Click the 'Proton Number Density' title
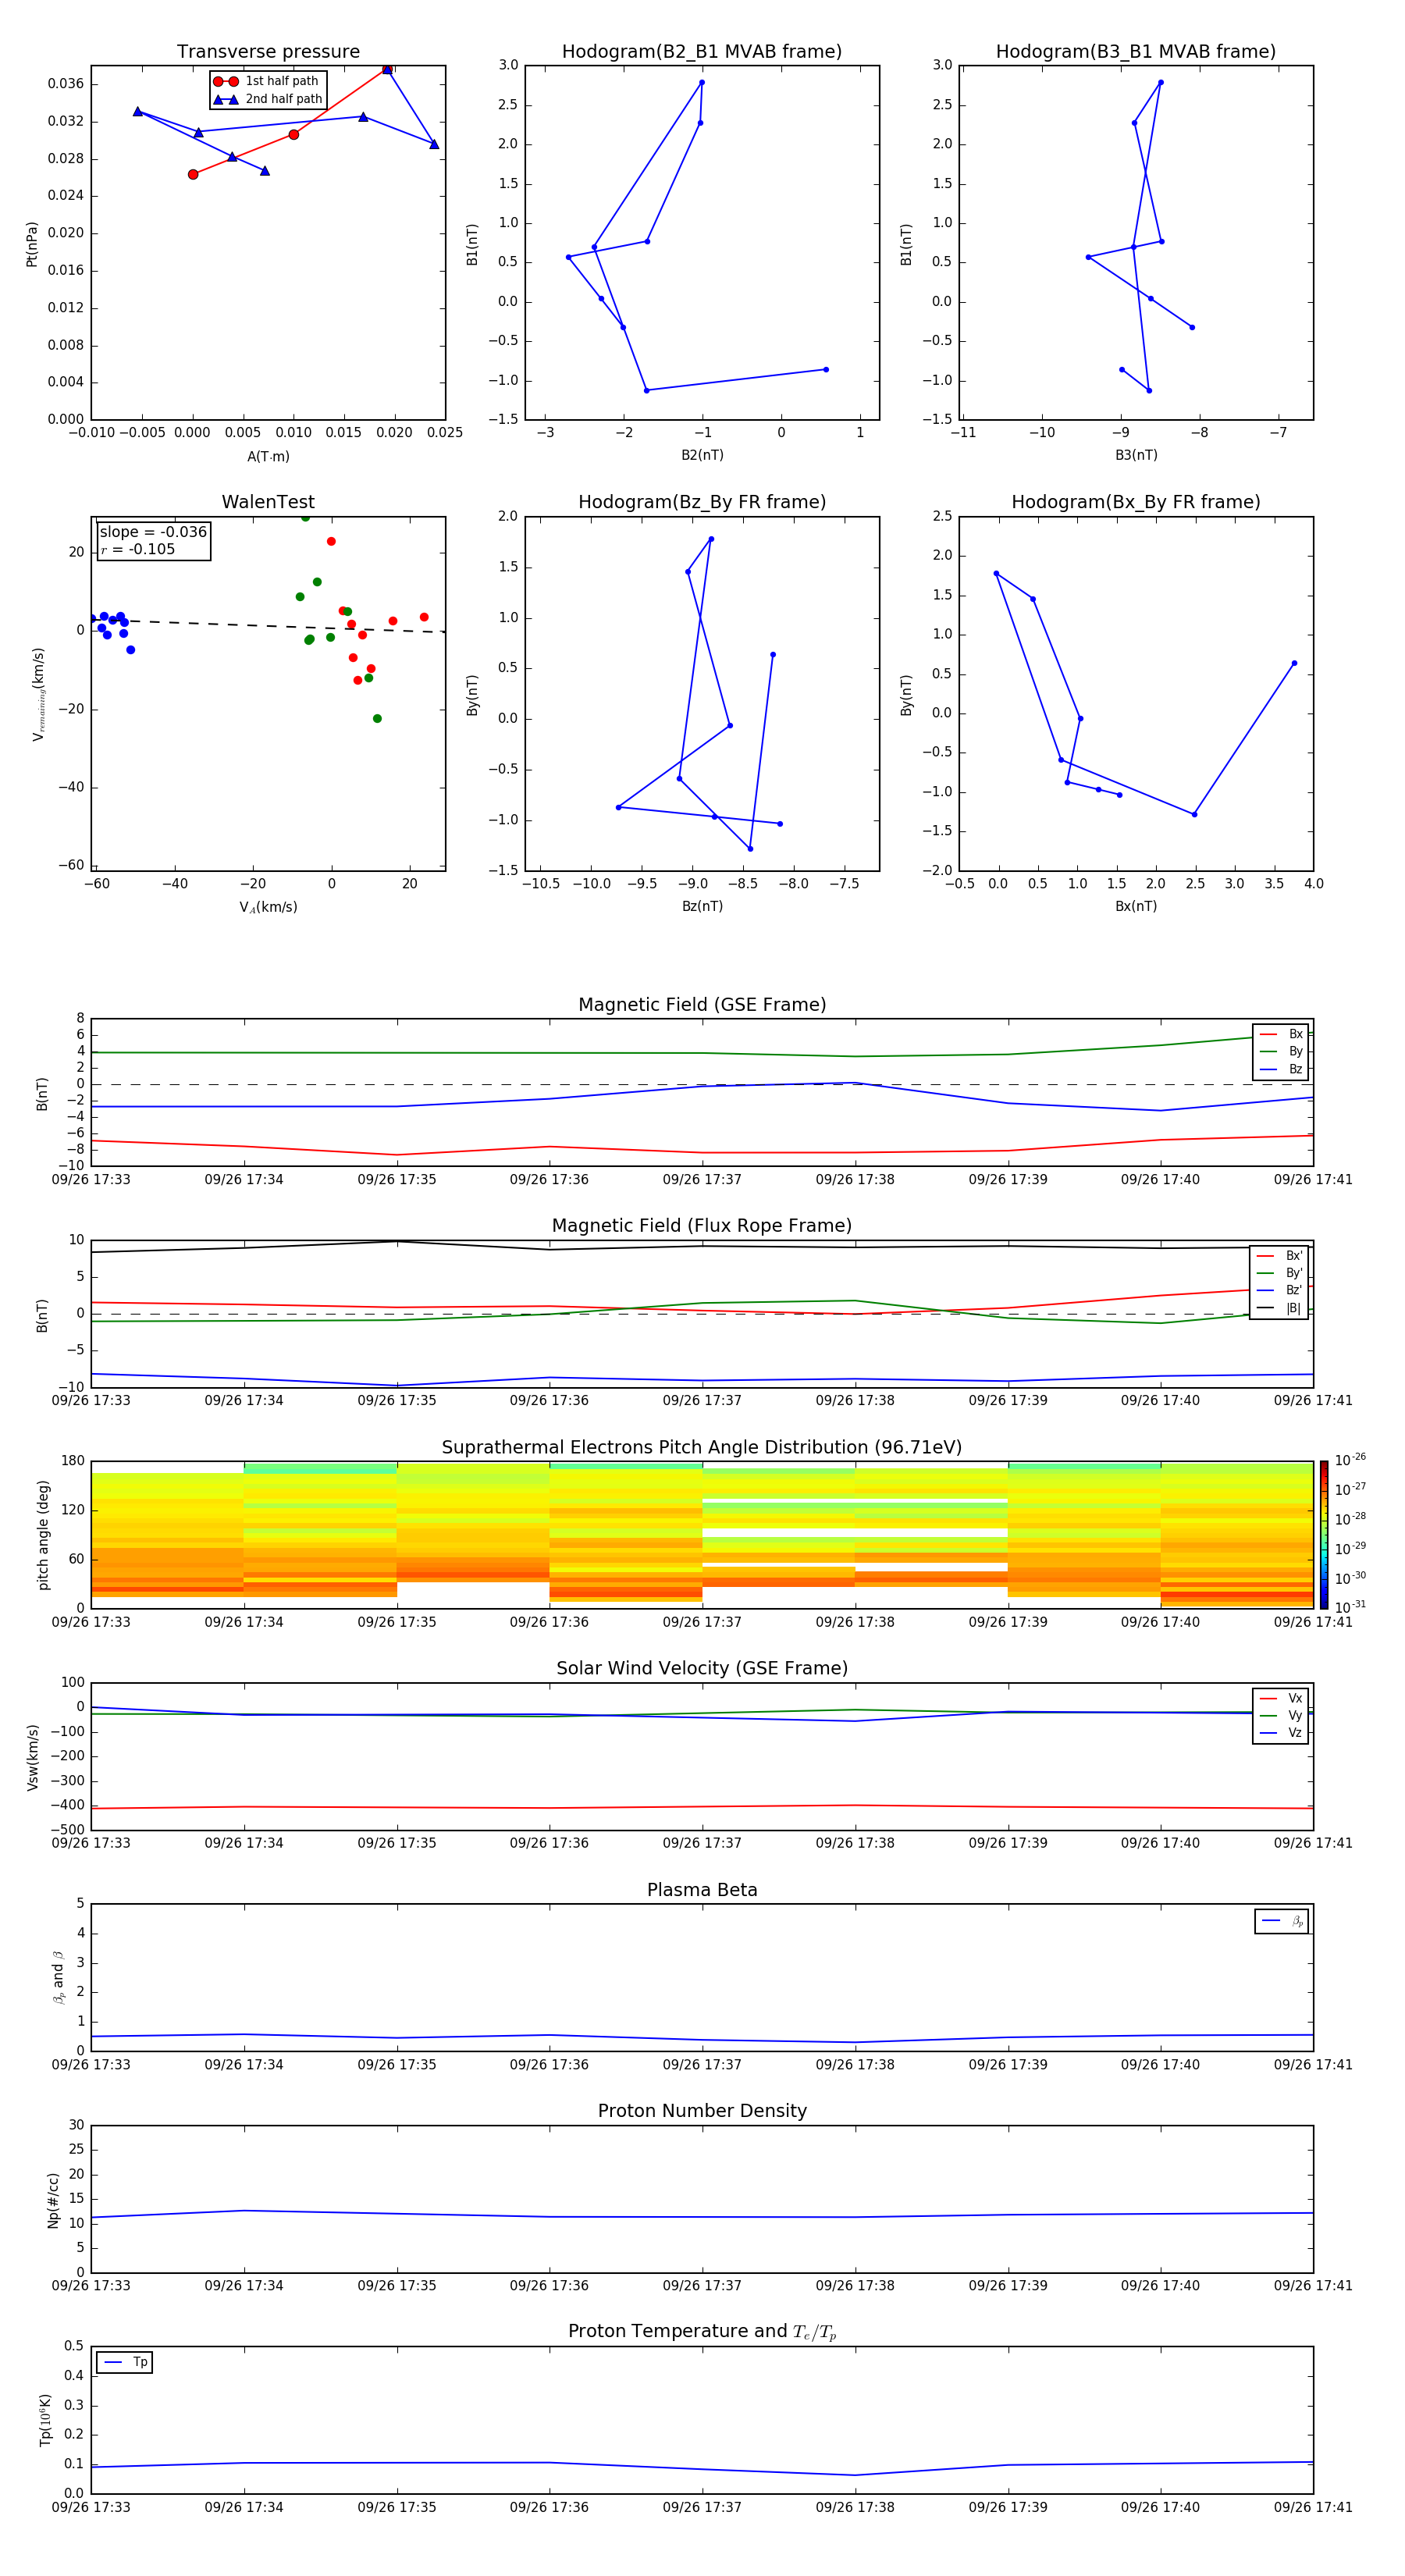 coord(702,2111)
